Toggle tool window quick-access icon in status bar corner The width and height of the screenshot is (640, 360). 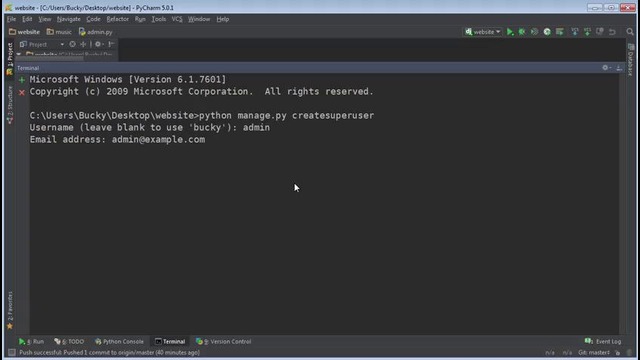coord(12,352)
